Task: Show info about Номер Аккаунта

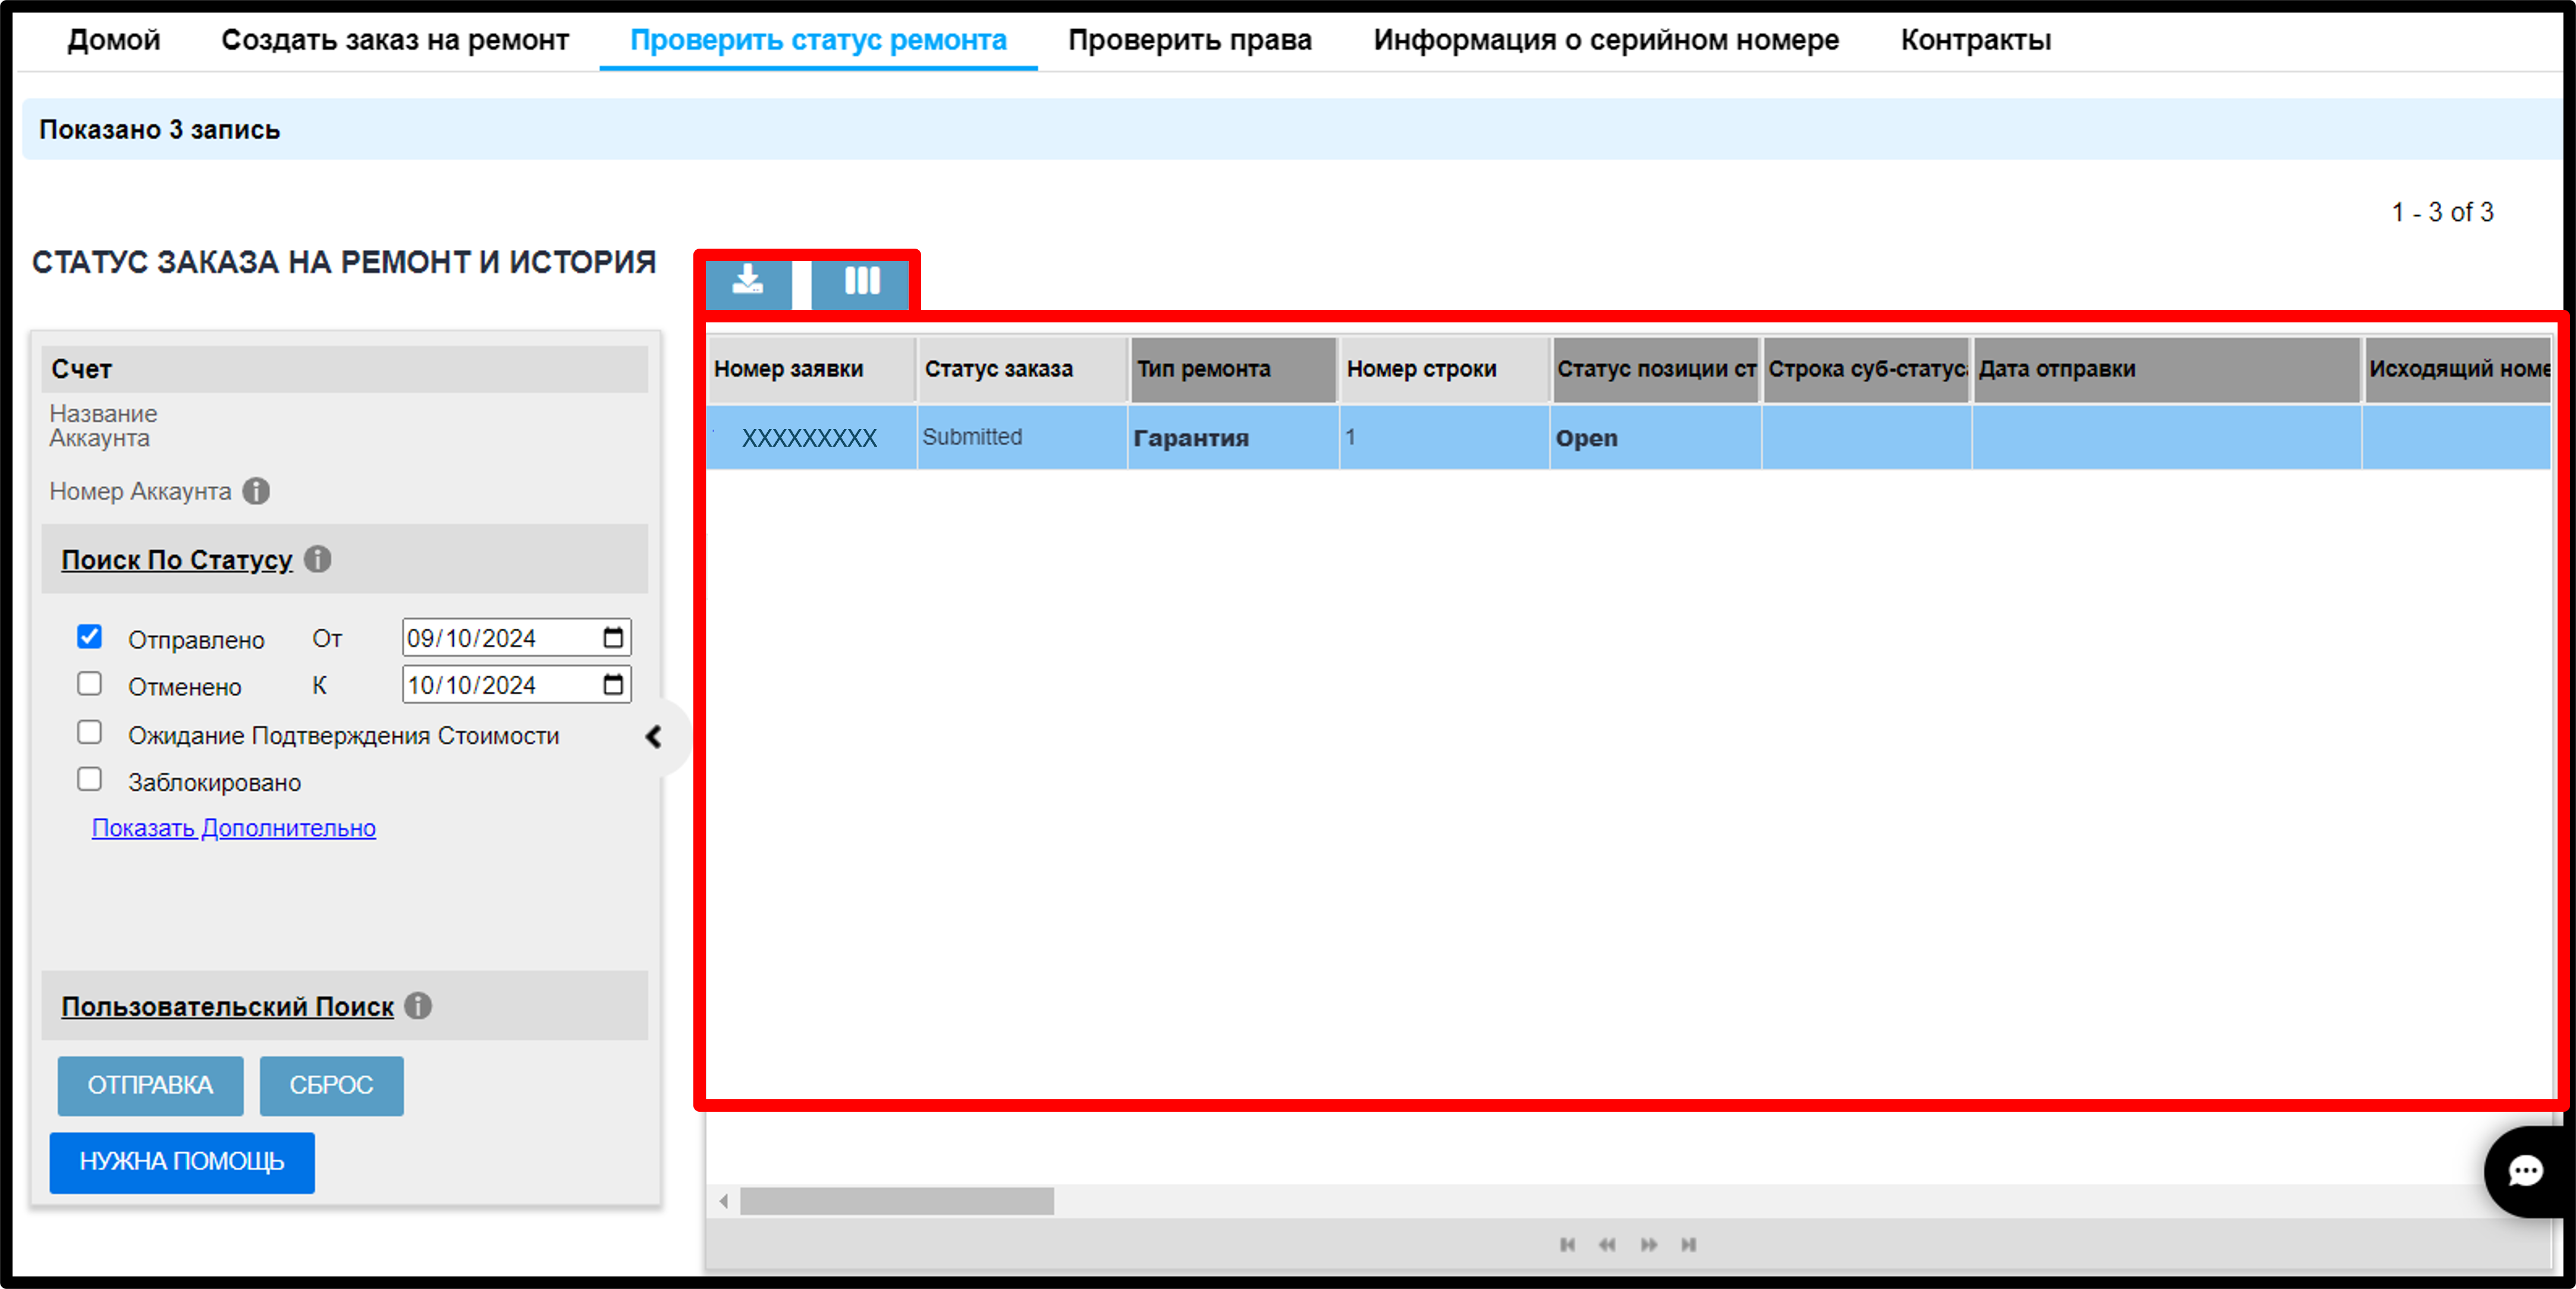Action: [x=256, y=491]
